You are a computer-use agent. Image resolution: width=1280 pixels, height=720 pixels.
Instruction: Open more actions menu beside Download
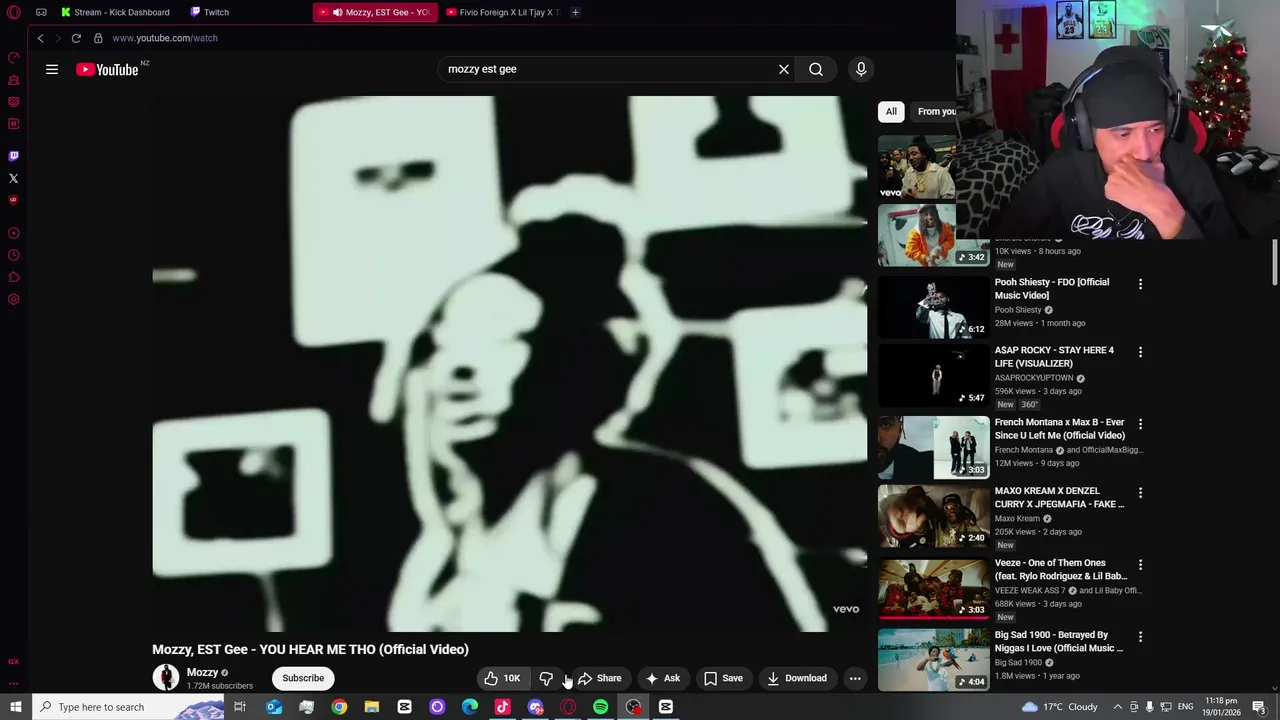855,678
